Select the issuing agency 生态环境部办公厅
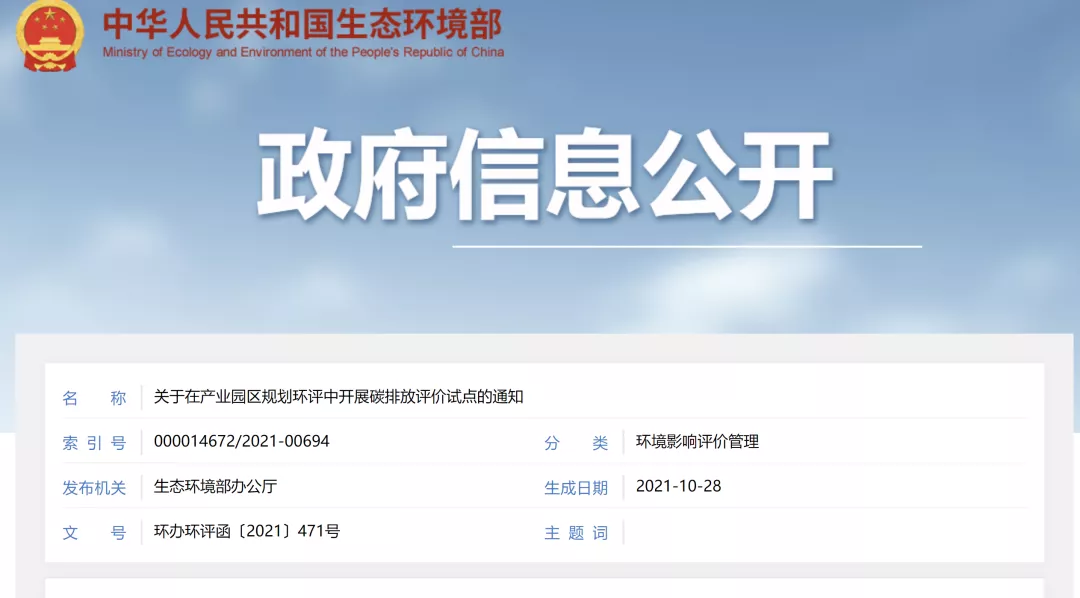This screenshot has height=598, width=1080. pyautogui.click(x=215, y=486)
